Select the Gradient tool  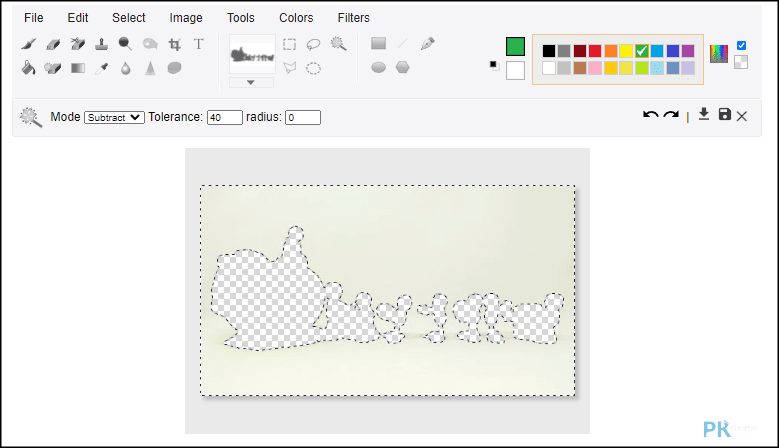click(78, 68)
